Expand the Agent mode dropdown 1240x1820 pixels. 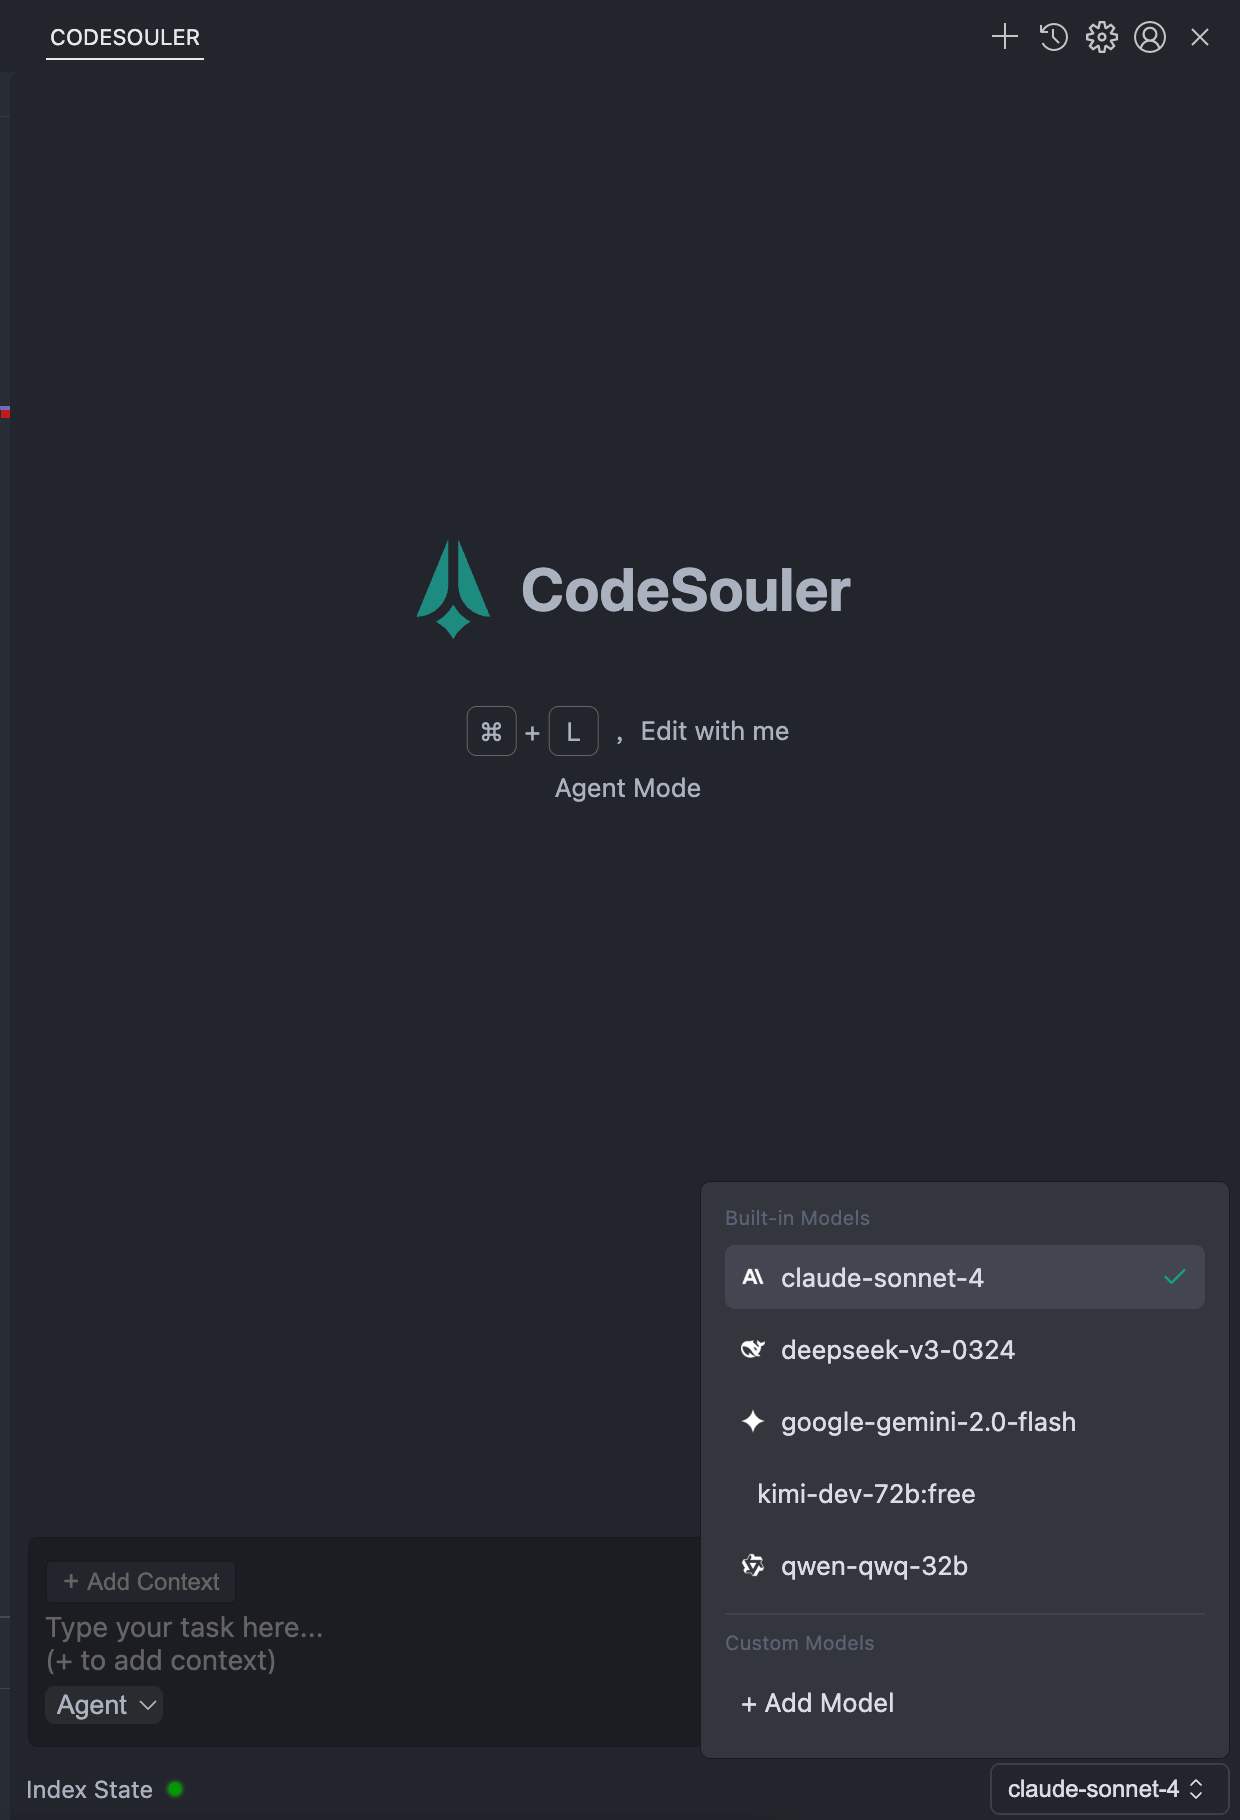point(105,1705)
